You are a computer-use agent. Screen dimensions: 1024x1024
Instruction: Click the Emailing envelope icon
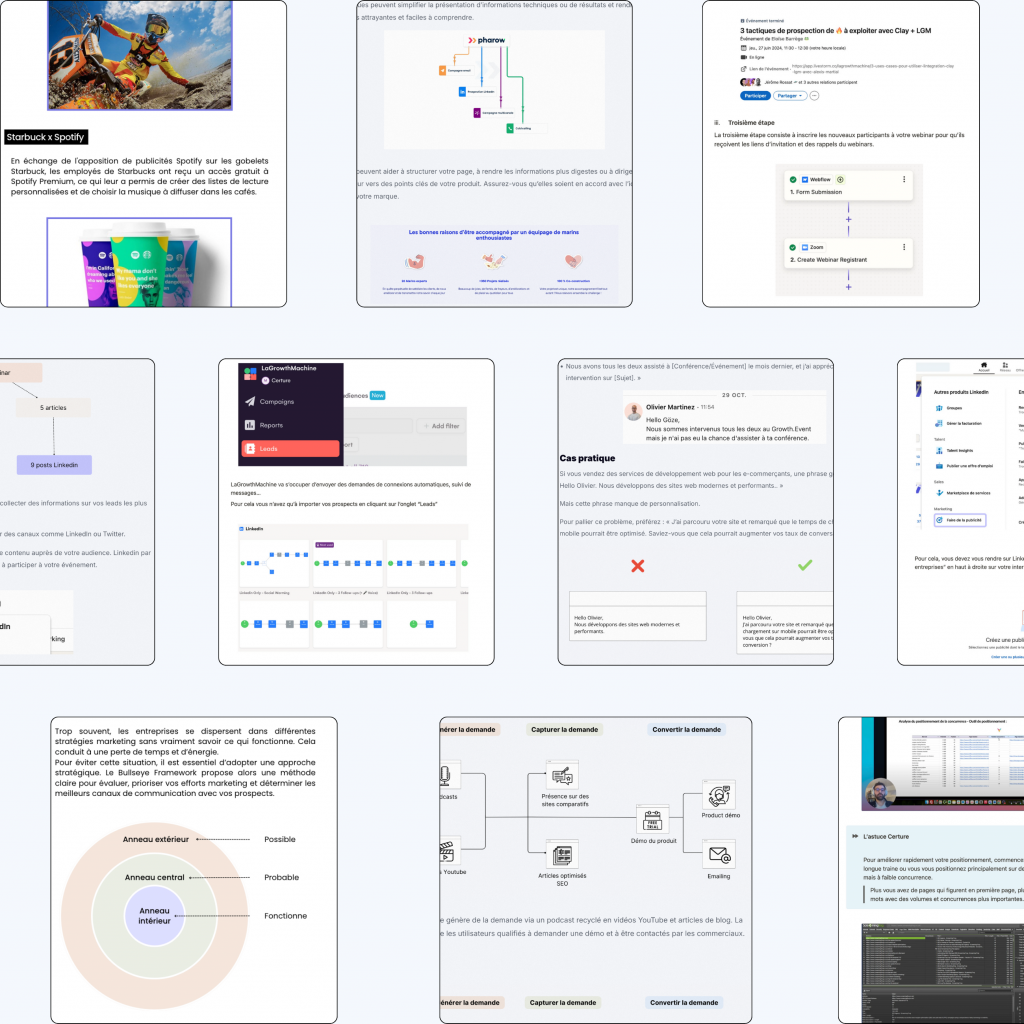(x=719, y=855)
